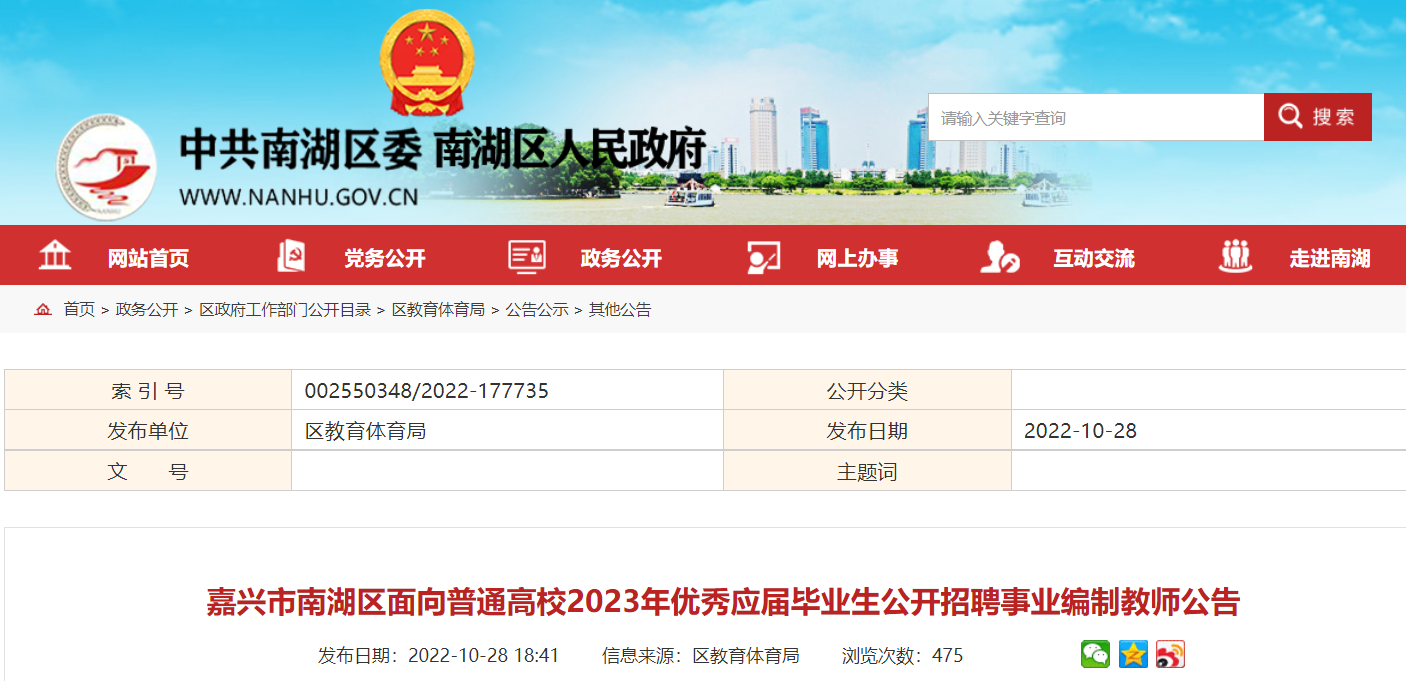The image size is (1406, 681).
Task: Open the 走进南湖 menu item
Action: click(x=1330, y=258)
